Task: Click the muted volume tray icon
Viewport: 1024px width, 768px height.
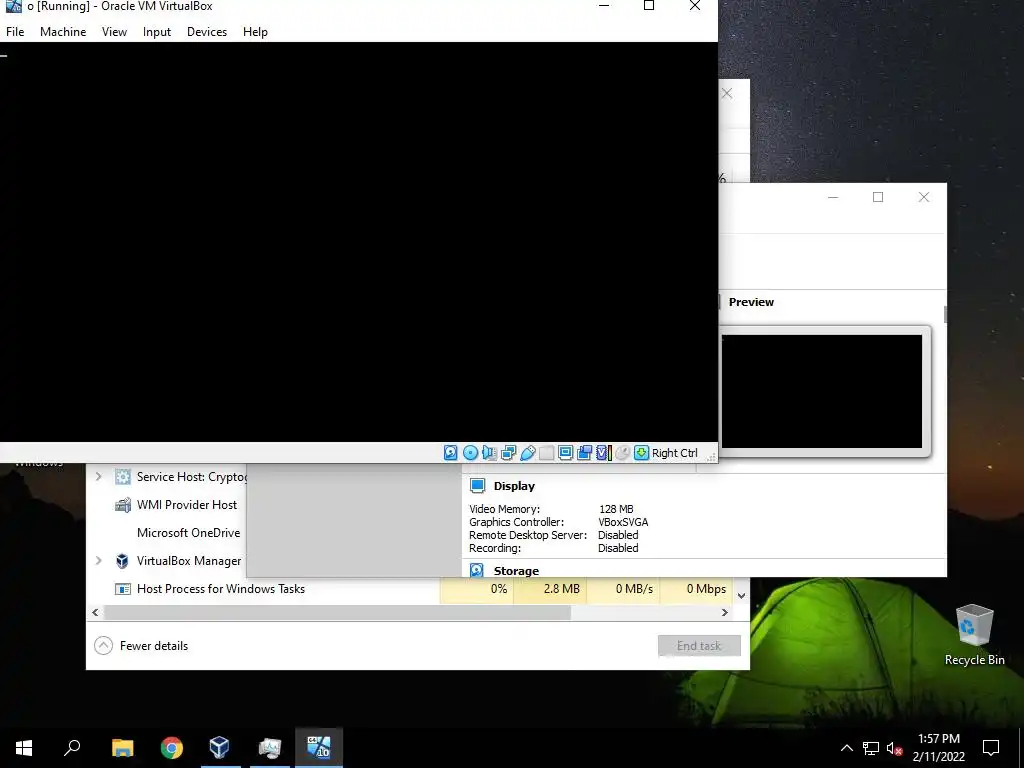Action: (894, 748)
